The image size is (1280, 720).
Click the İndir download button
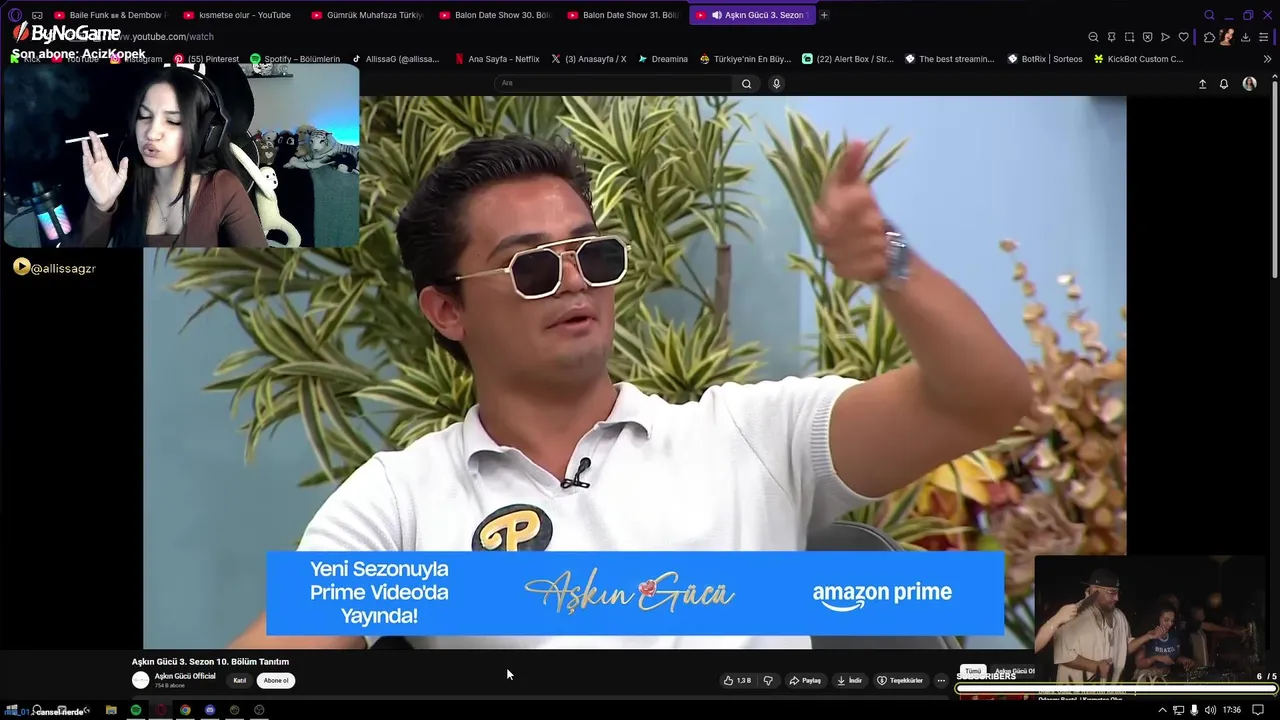(x=850, y=680)
